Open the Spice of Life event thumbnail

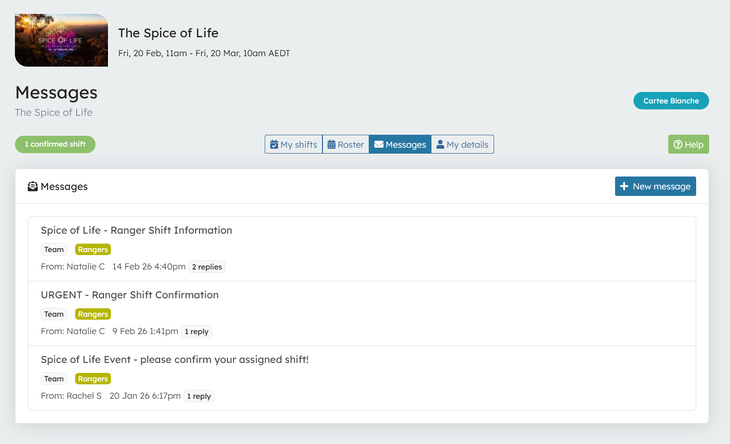[61, 40]
